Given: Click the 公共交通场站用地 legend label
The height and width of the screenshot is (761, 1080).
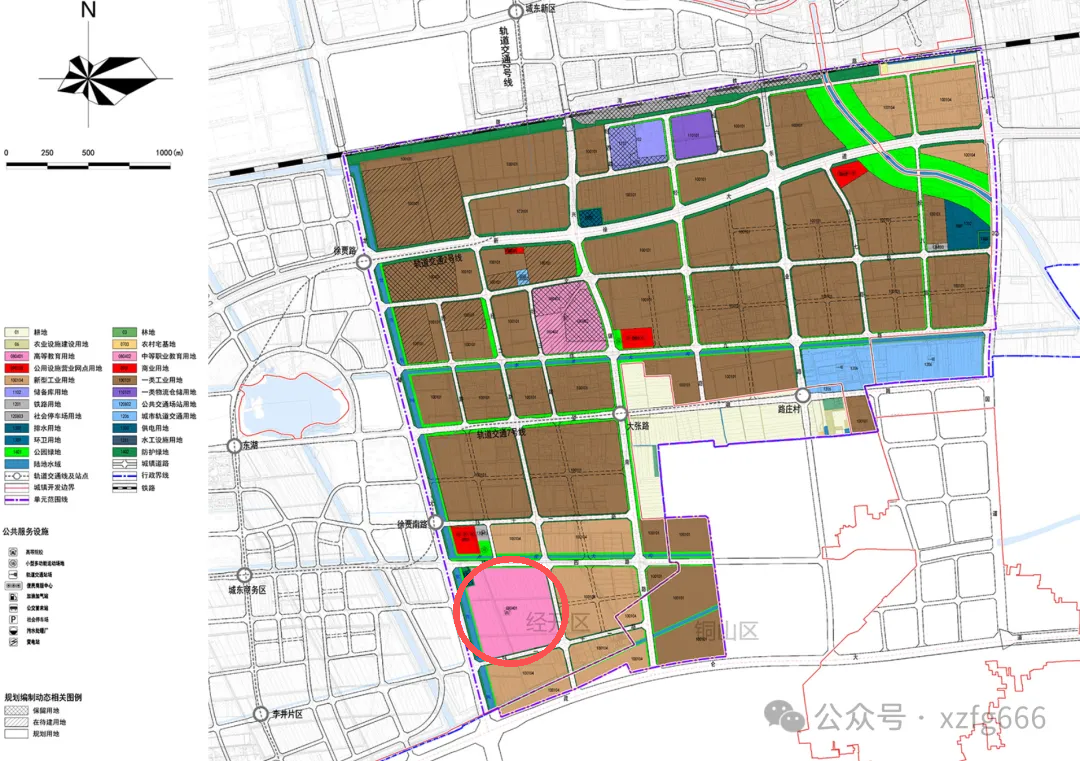Looking at the screenshot, I should 169,404.
